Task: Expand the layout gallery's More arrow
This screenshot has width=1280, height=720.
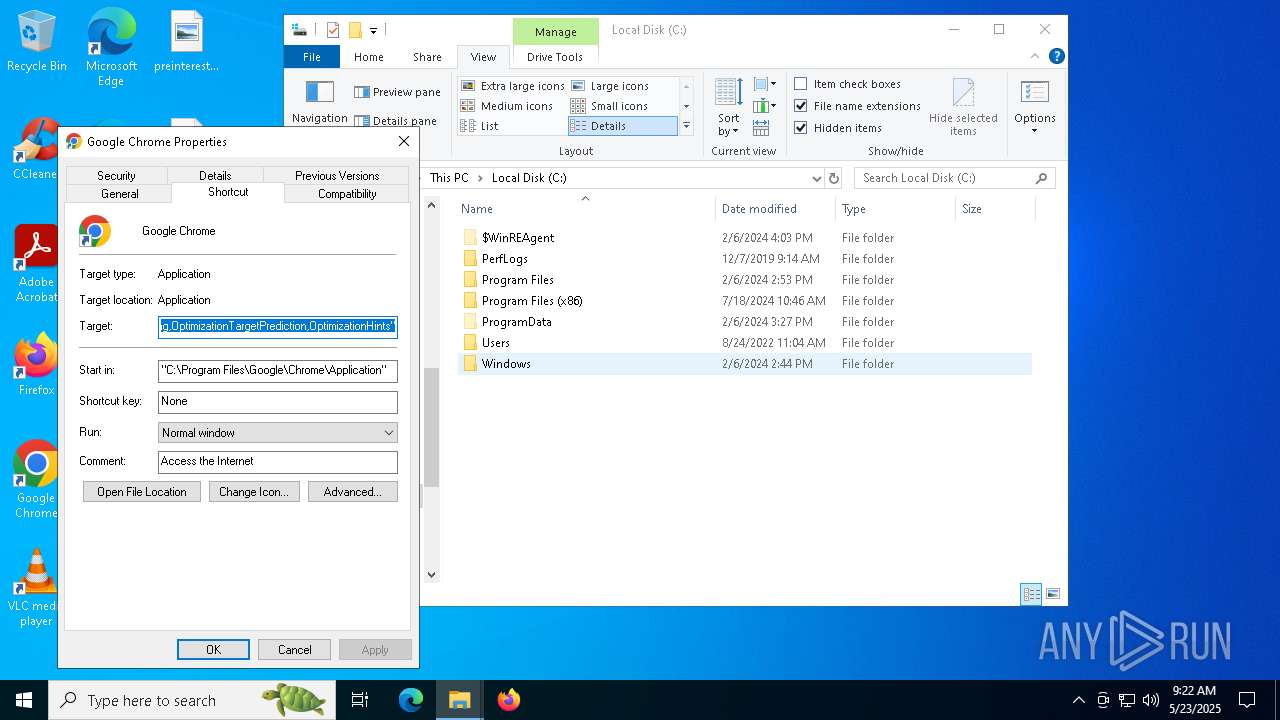Action: pos(686,126)
